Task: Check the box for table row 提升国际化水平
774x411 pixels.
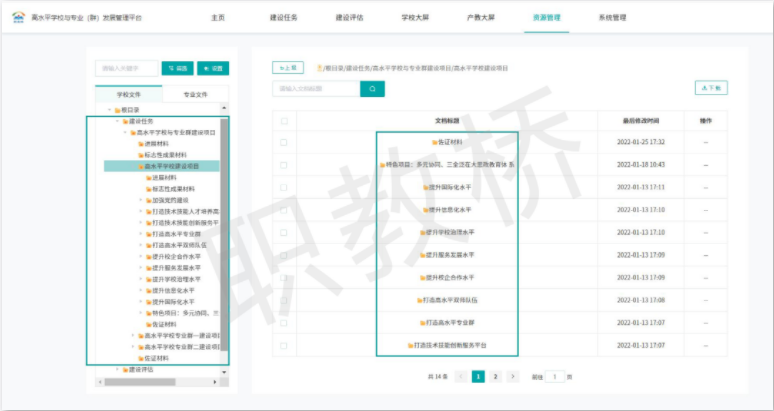Action: 284,187
